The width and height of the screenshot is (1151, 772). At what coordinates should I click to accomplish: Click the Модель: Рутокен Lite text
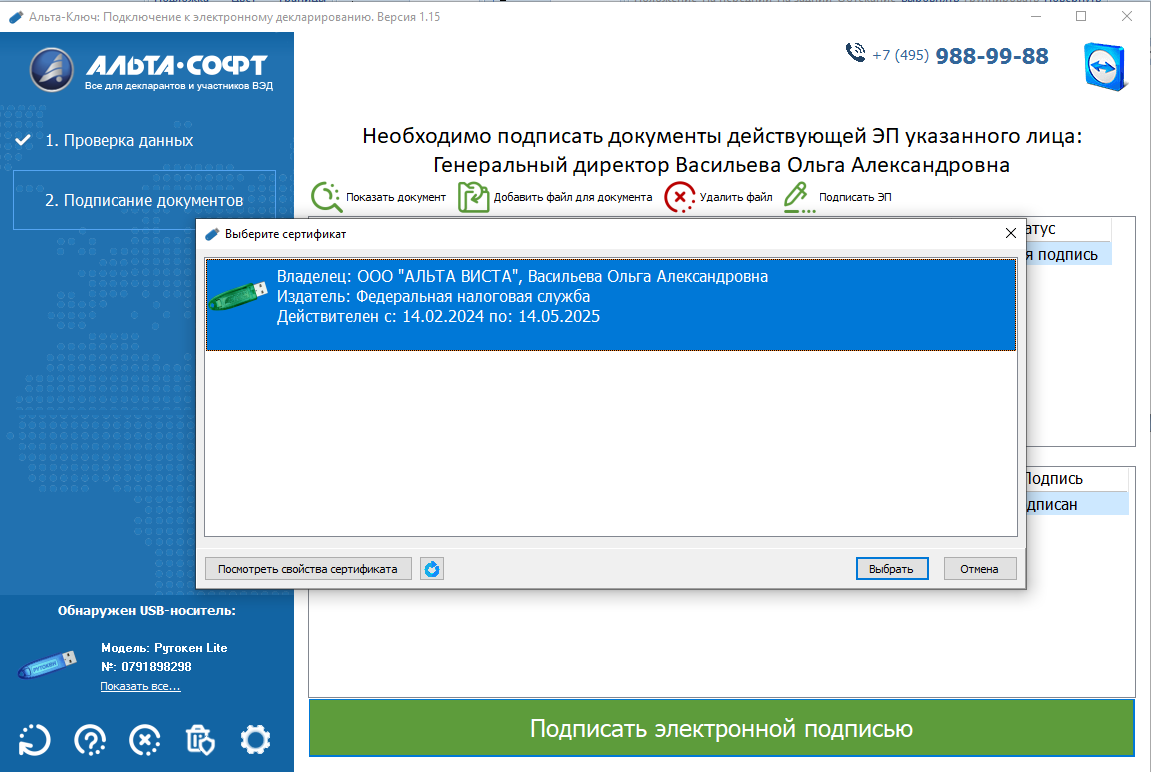(x=164, y=648)
